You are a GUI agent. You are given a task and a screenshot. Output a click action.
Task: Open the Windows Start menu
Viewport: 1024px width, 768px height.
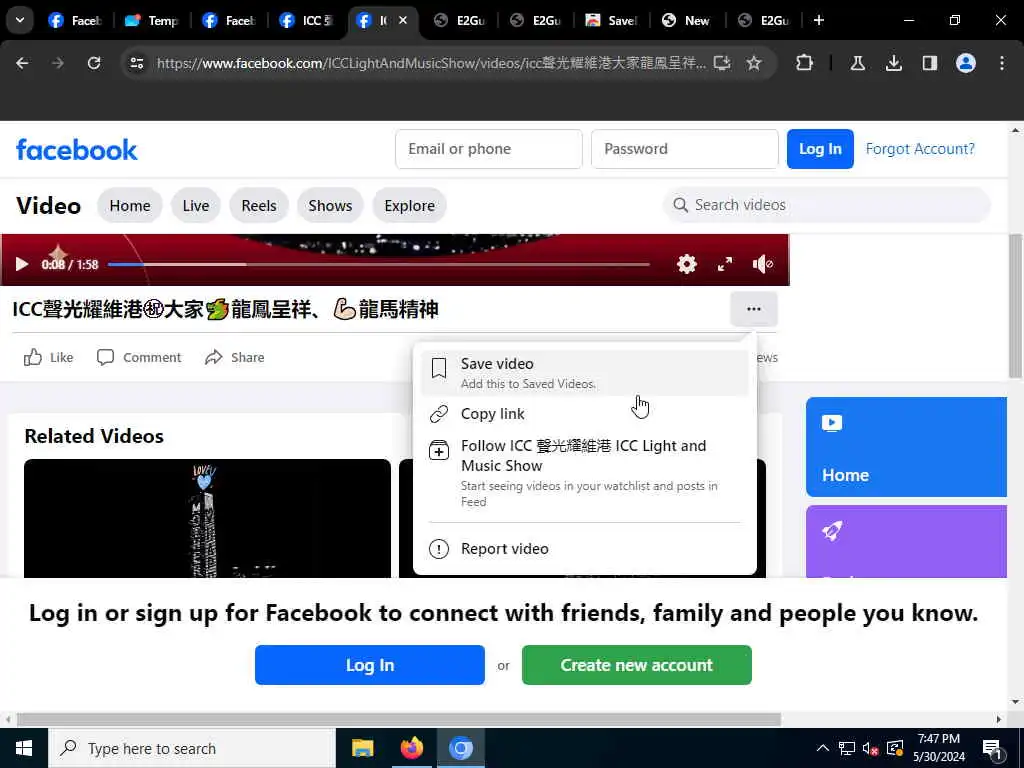[x=24, y=748]
